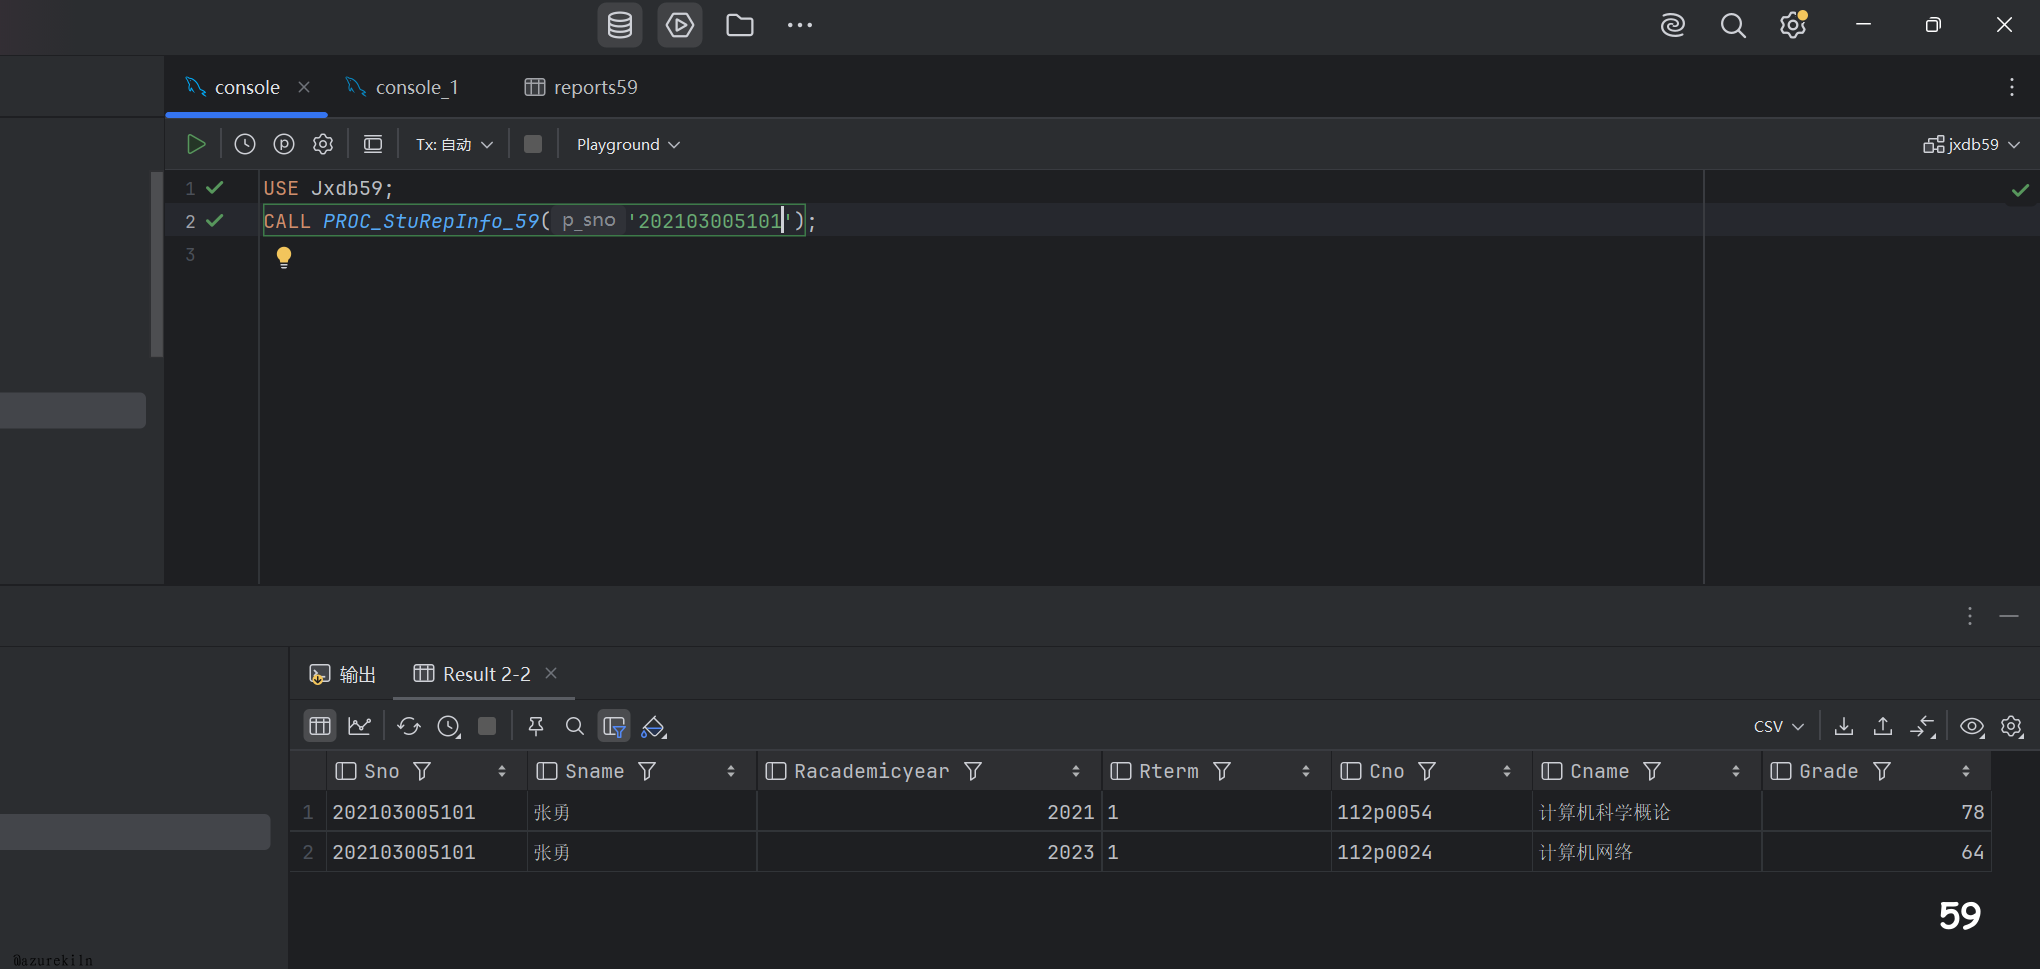
Task: Pin the Result 2-2 tab
Action: (x=536, y=726)
